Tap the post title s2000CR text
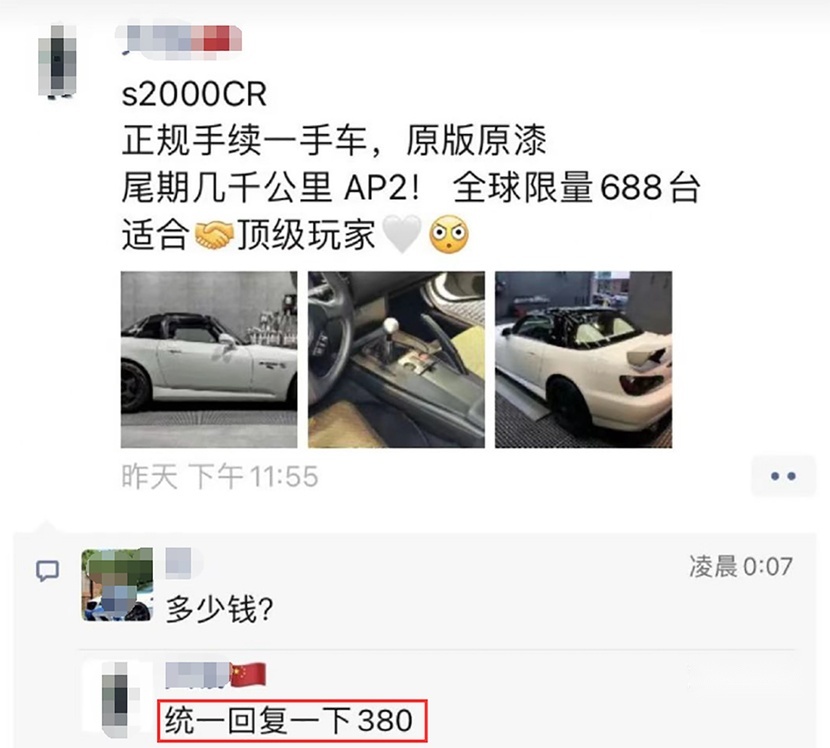Image resolution: width=830 pixels, height=748 pixels. (194, 94)
